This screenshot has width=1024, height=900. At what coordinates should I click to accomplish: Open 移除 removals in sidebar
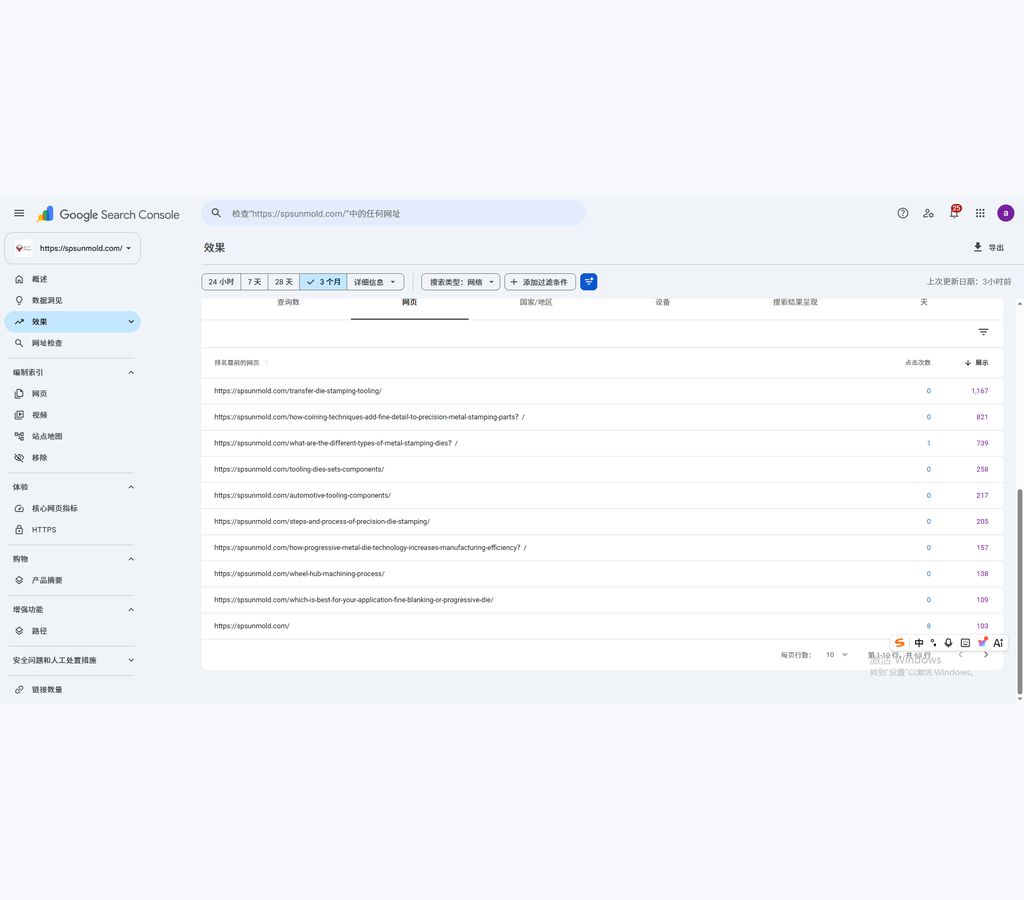click(72, 458)
